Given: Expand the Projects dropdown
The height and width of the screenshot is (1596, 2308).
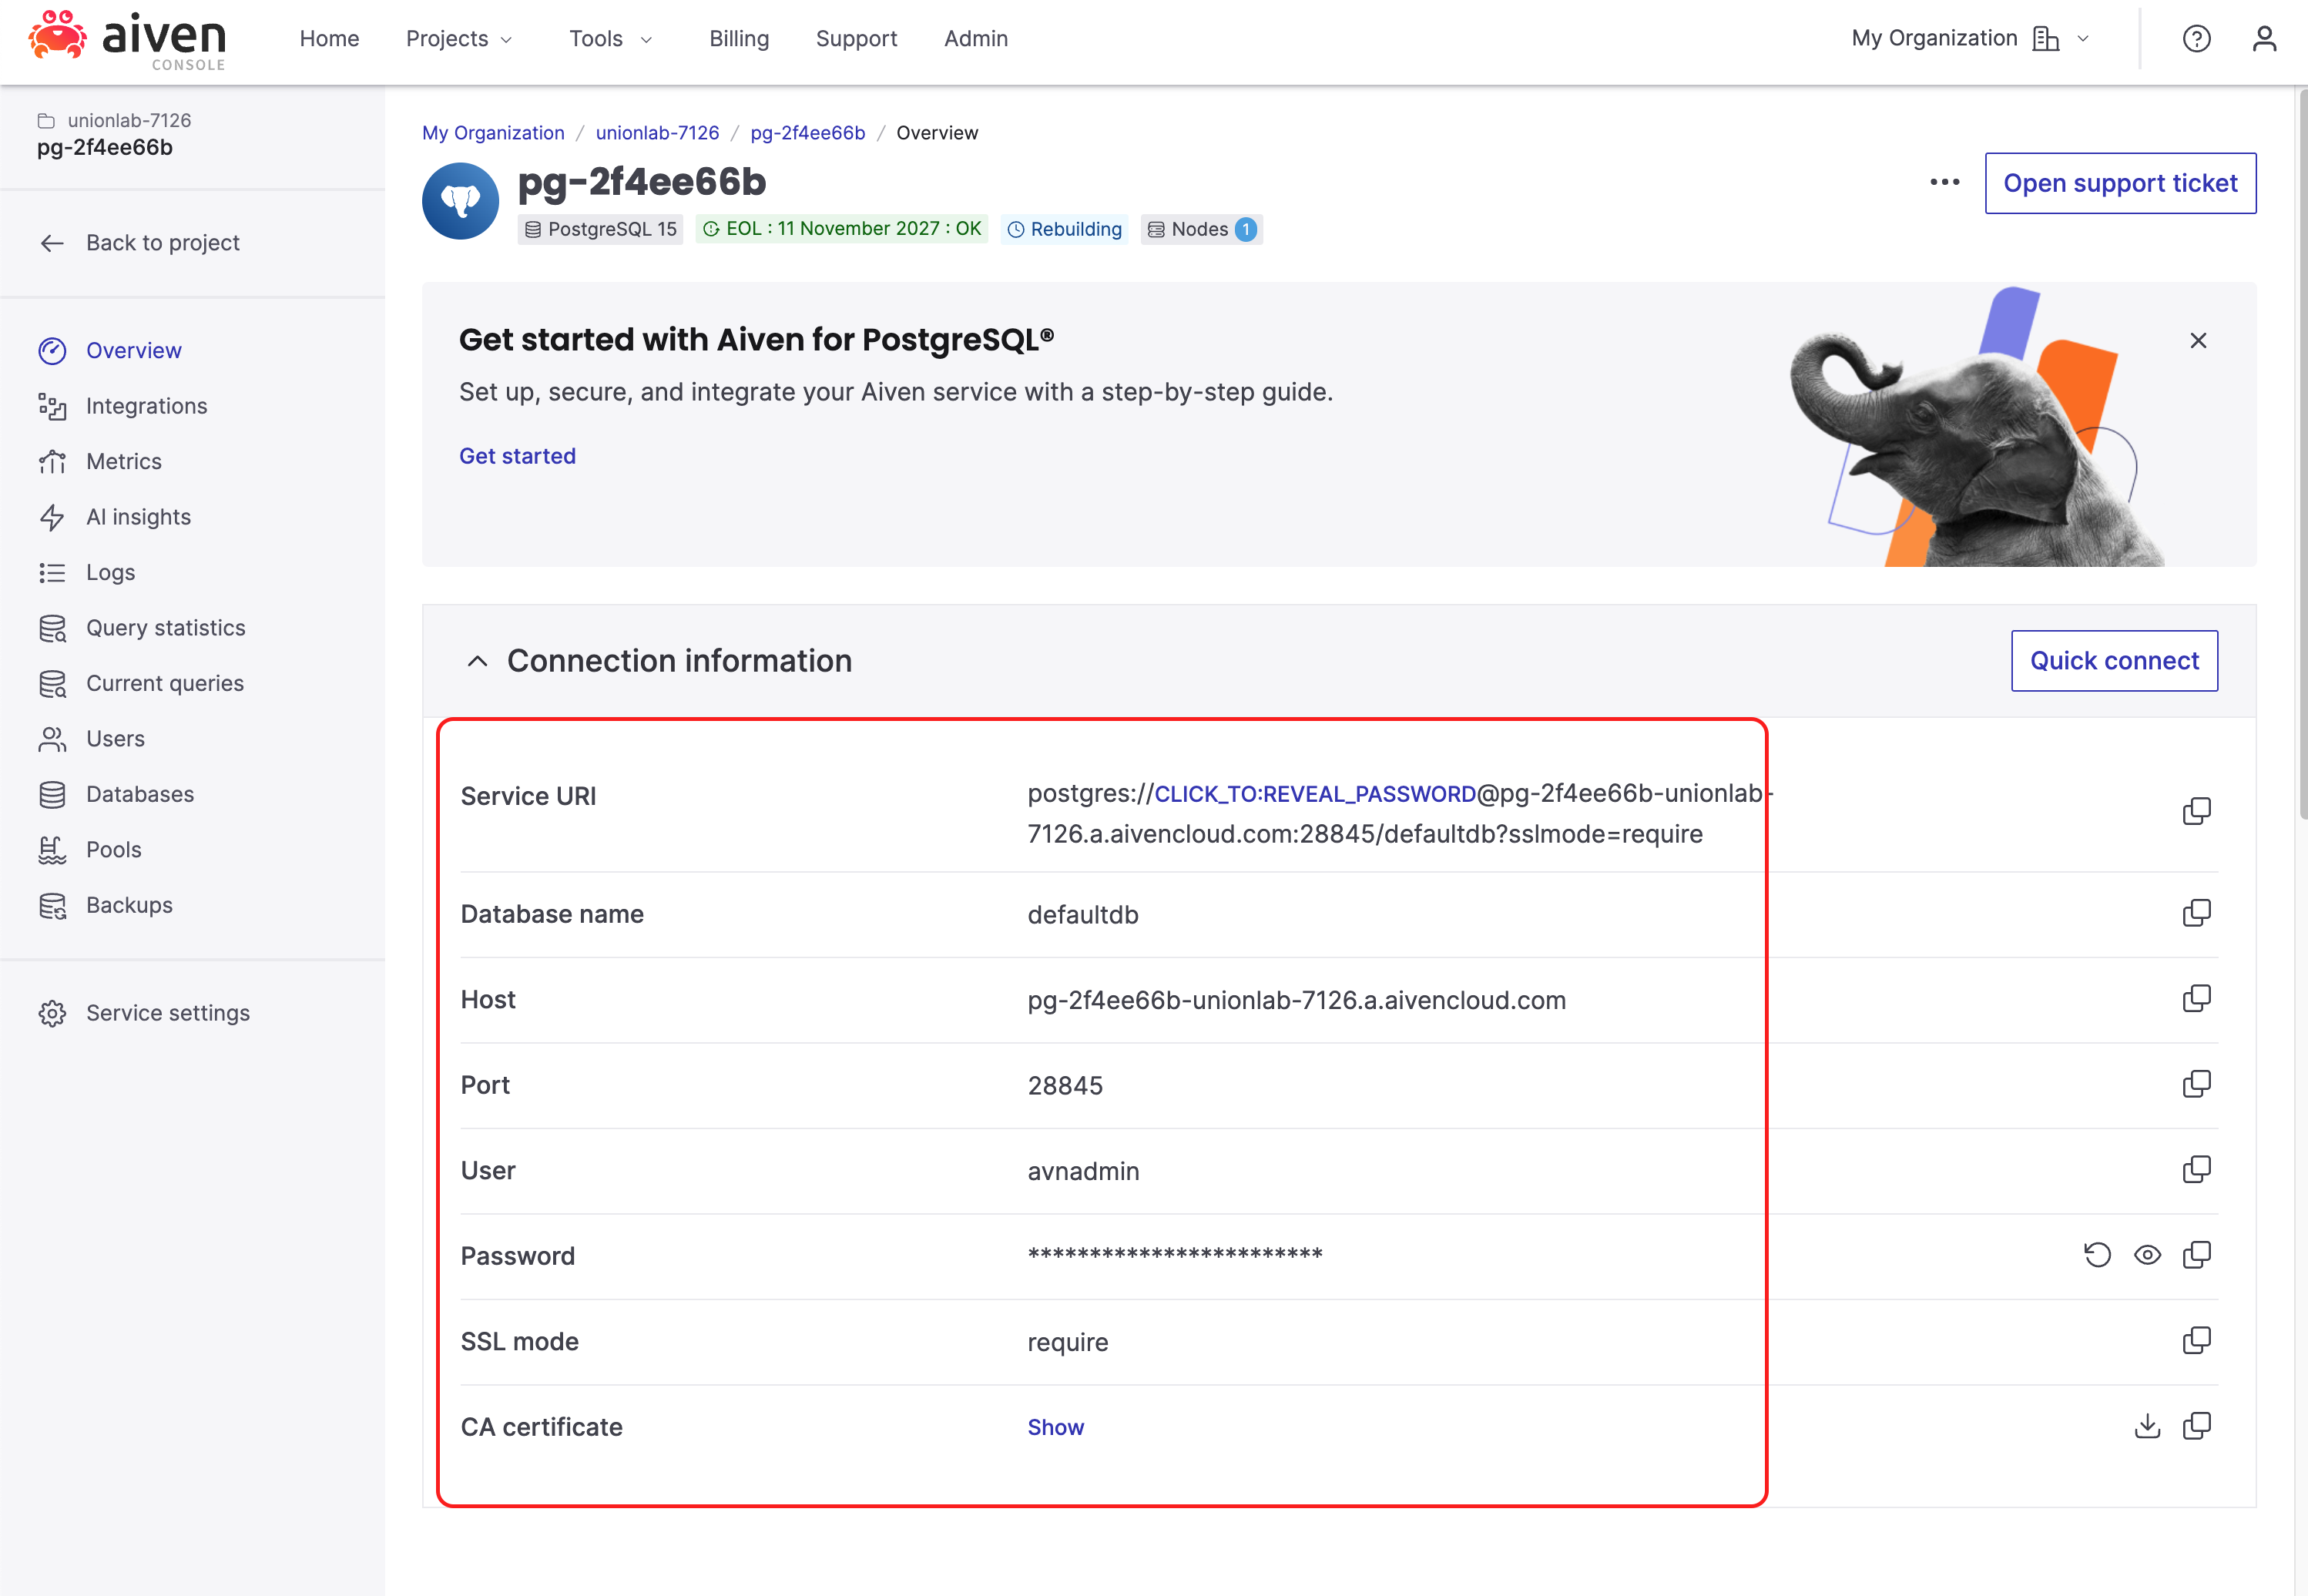Looking at the screenshot, I should (459, 38).
